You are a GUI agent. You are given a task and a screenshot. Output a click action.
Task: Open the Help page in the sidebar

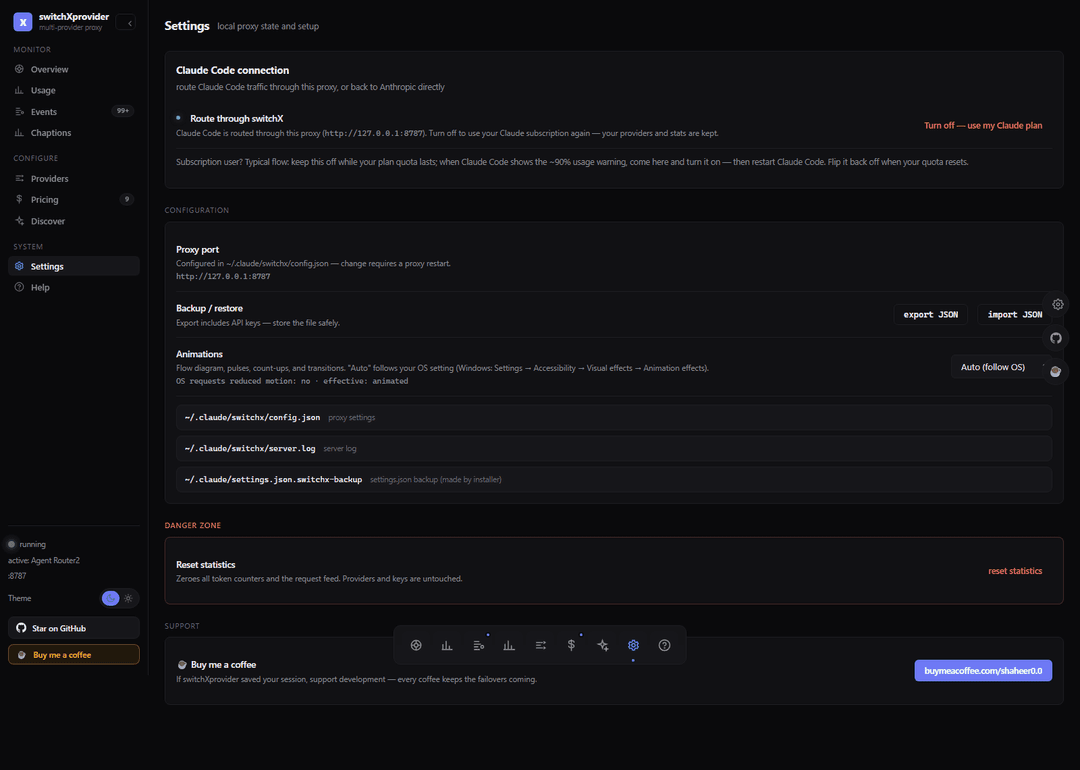pyautogui.click(x=74, y=287)
